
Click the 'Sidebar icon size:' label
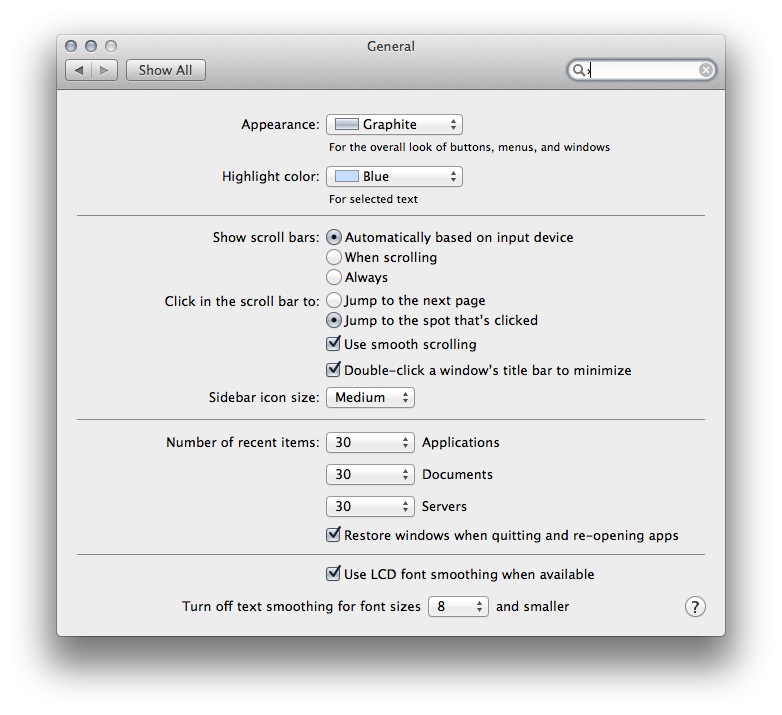click(264, 398)
